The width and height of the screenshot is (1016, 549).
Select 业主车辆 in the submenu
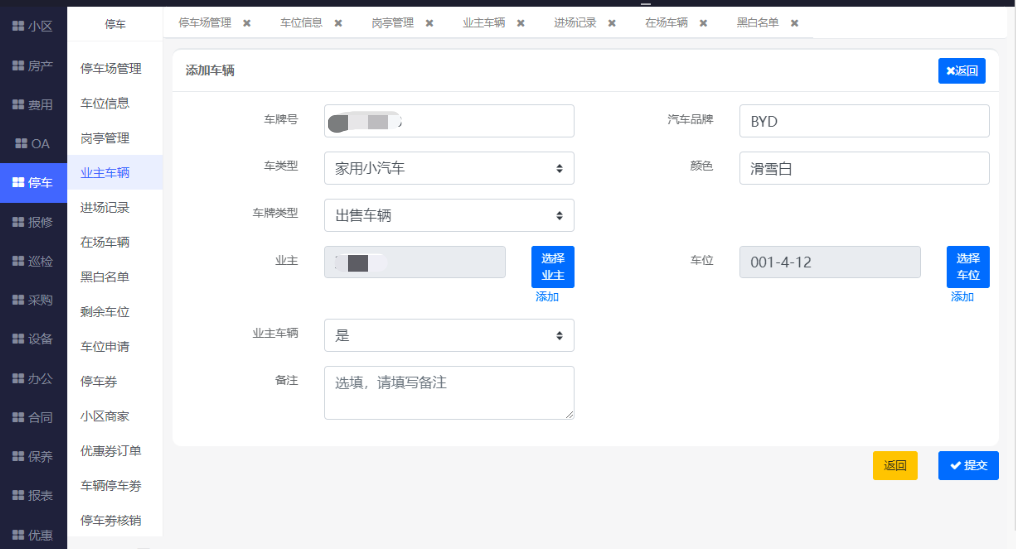pyautogui.click(x=115, y=172)
